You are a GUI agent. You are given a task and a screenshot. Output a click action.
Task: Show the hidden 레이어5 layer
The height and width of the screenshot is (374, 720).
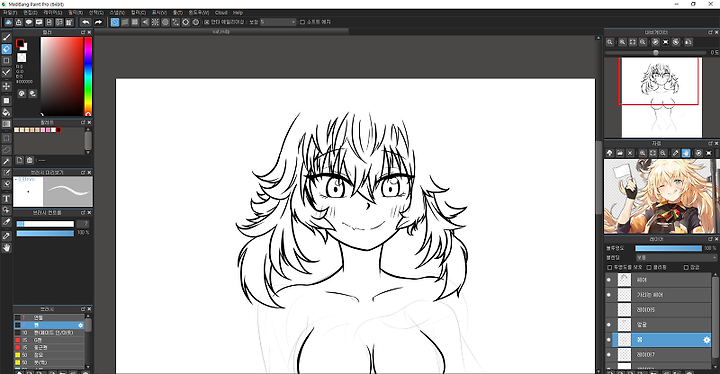[609, 310]
